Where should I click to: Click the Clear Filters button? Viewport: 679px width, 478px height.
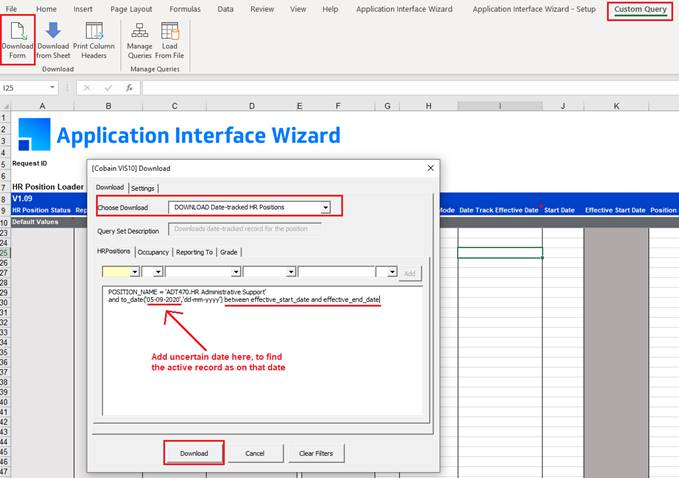click(316, 453)
